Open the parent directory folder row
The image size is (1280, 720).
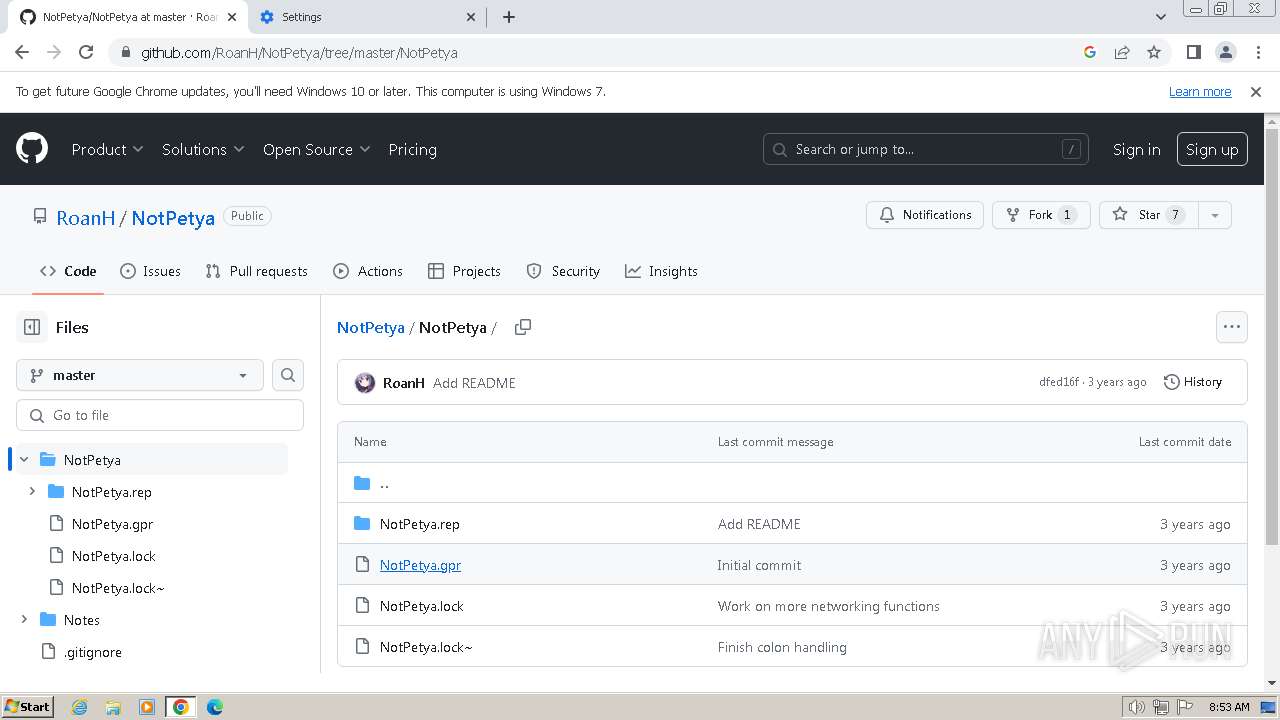click(x=792, y=483)
